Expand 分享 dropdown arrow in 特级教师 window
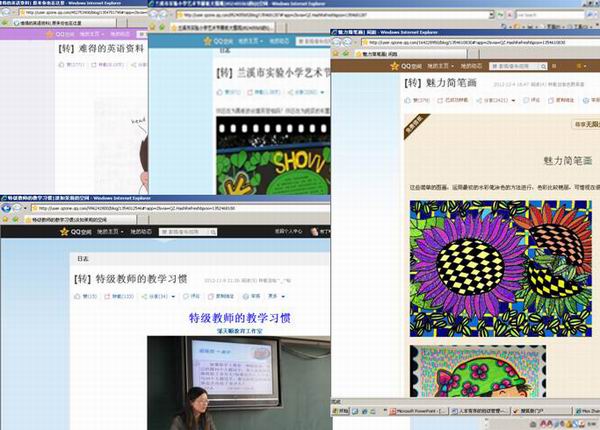 [173, 297]
